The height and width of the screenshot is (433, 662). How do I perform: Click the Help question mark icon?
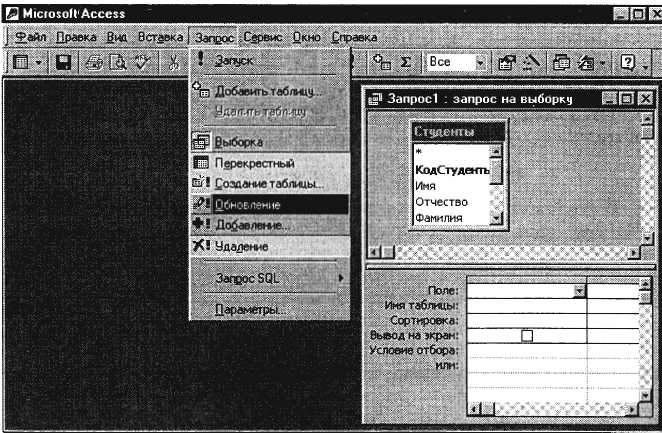(628, 62)
